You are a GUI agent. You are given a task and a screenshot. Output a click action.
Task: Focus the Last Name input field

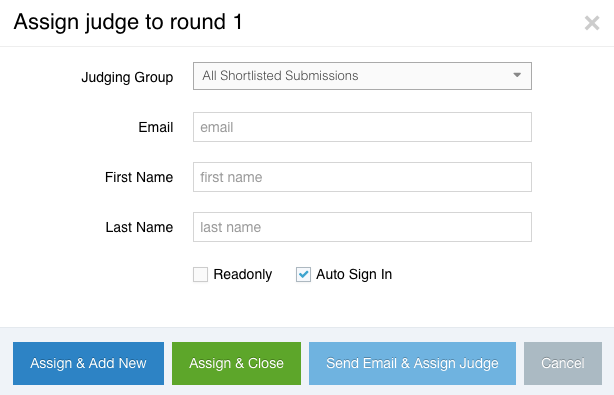pos(362,227)
